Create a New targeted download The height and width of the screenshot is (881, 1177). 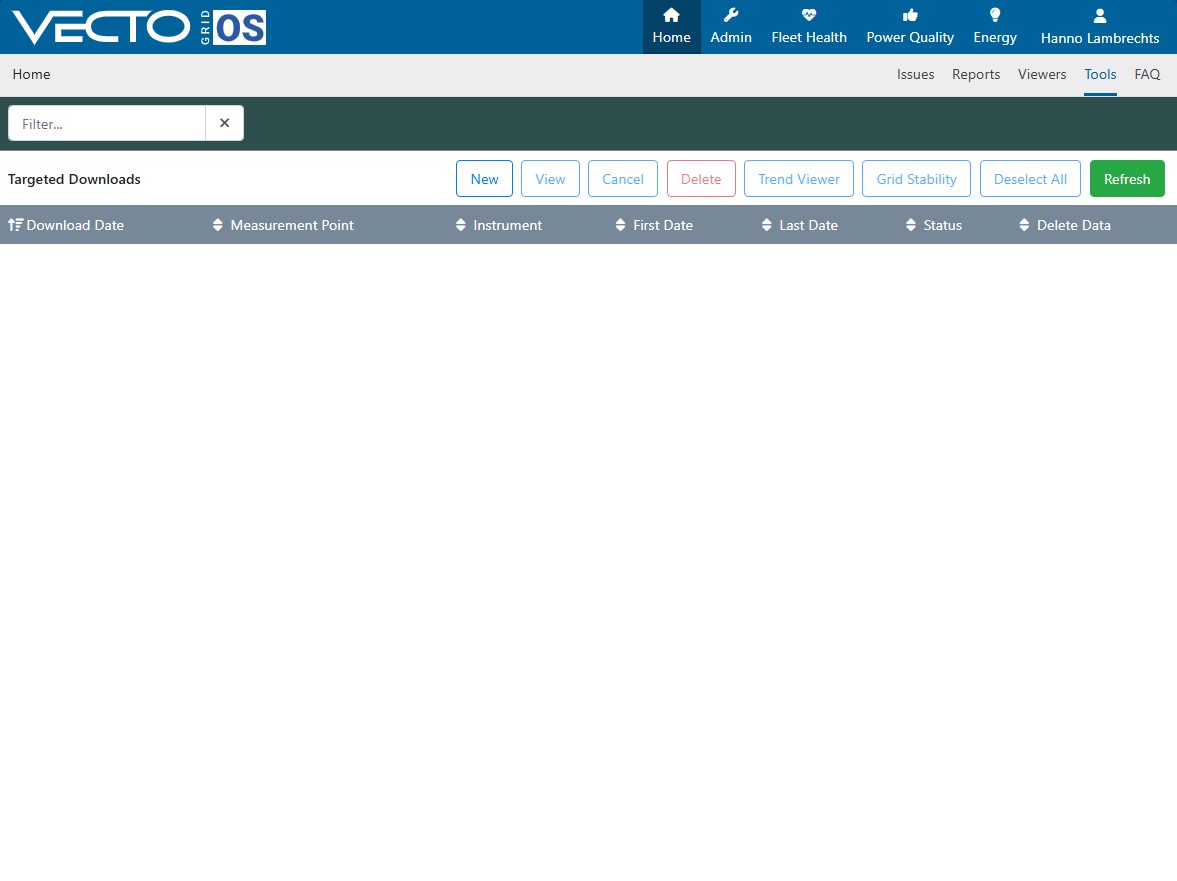coord(484,179)
